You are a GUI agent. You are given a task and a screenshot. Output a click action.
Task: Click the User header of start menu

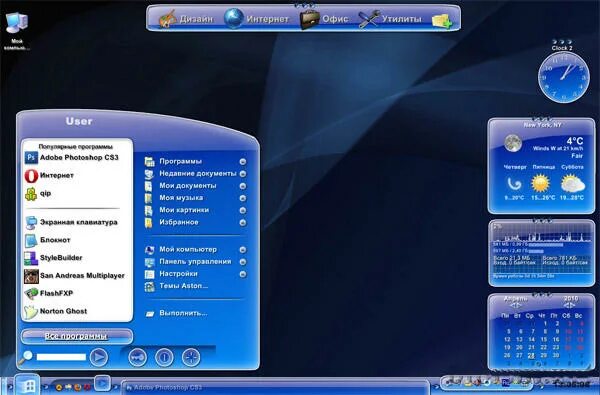(79, 121)
